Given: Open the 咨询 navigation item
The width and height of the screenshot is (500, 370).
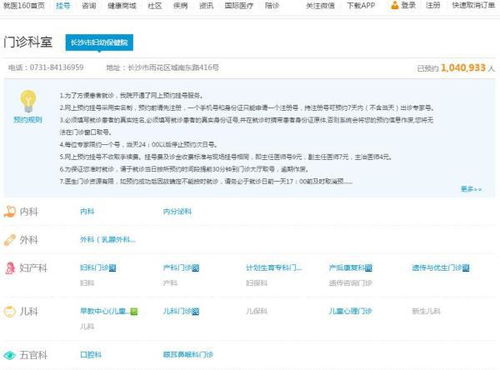Looking at the screenshot, I should (89, 5).
